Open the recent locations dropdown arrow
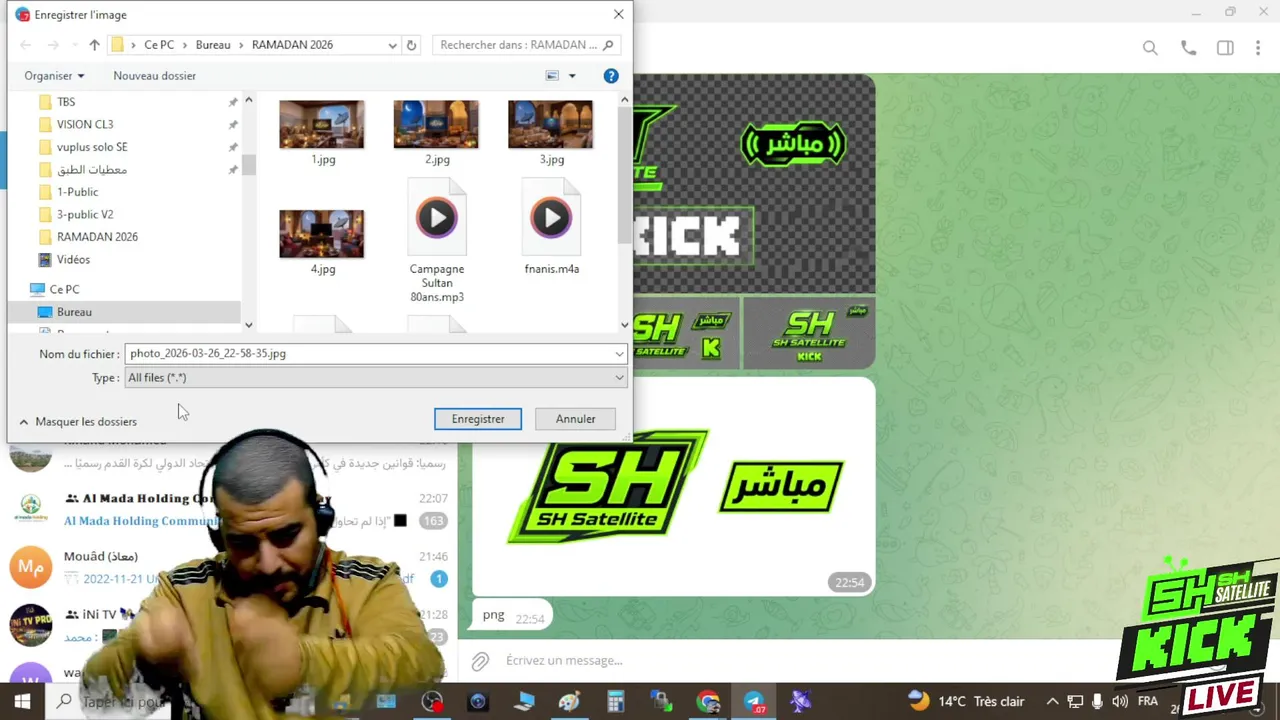 click(x=73, y=45)
